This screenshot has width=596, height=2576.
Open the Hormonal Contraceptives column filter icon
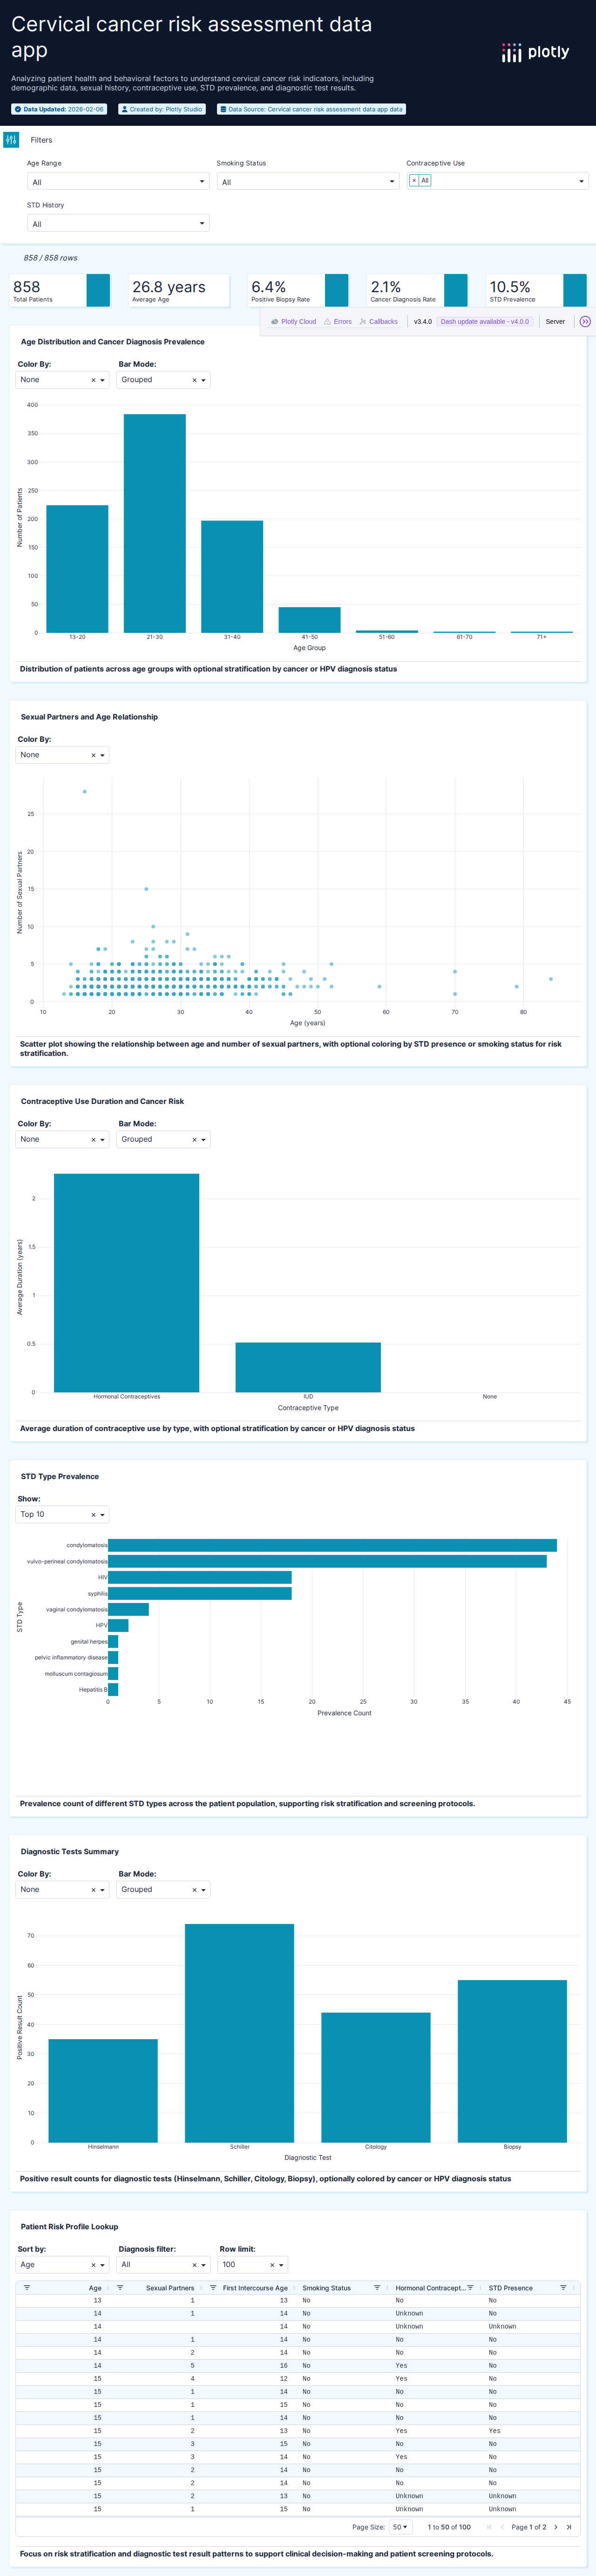[470, 2288]
